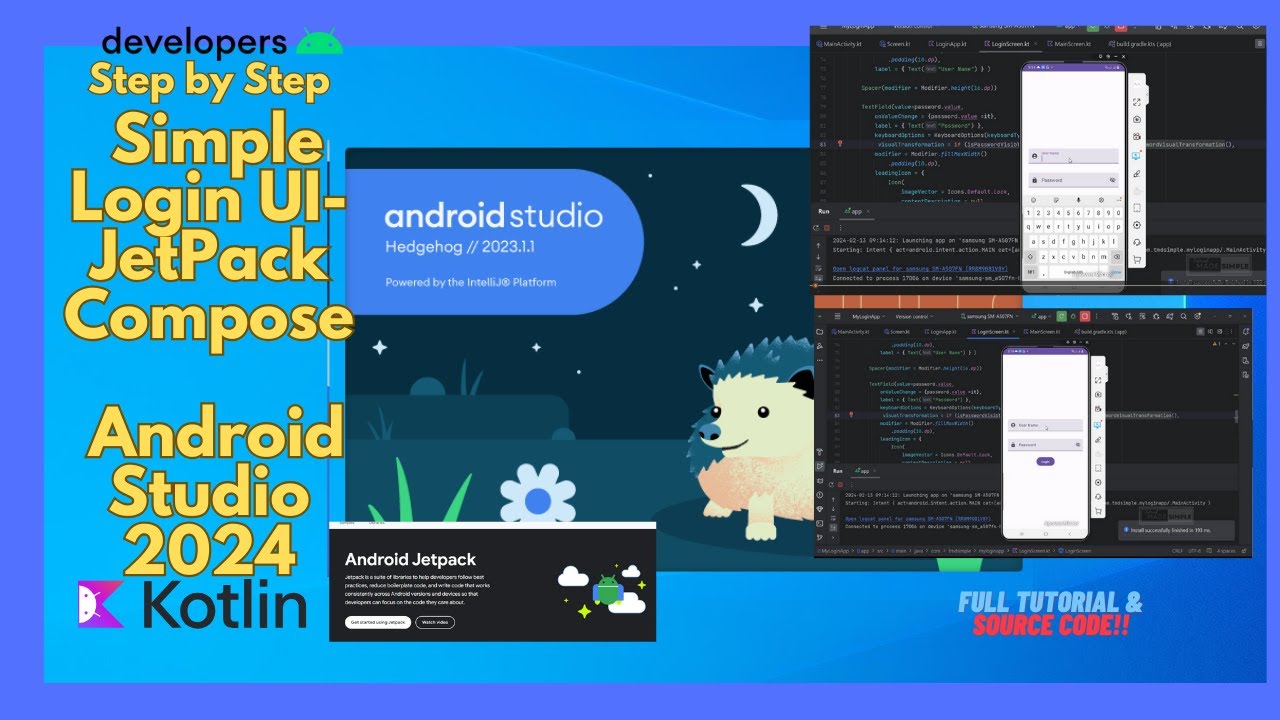Toggle password visibility eye on upper phone
This screenshot has width=1280, height=720.
coord(1112,180)
